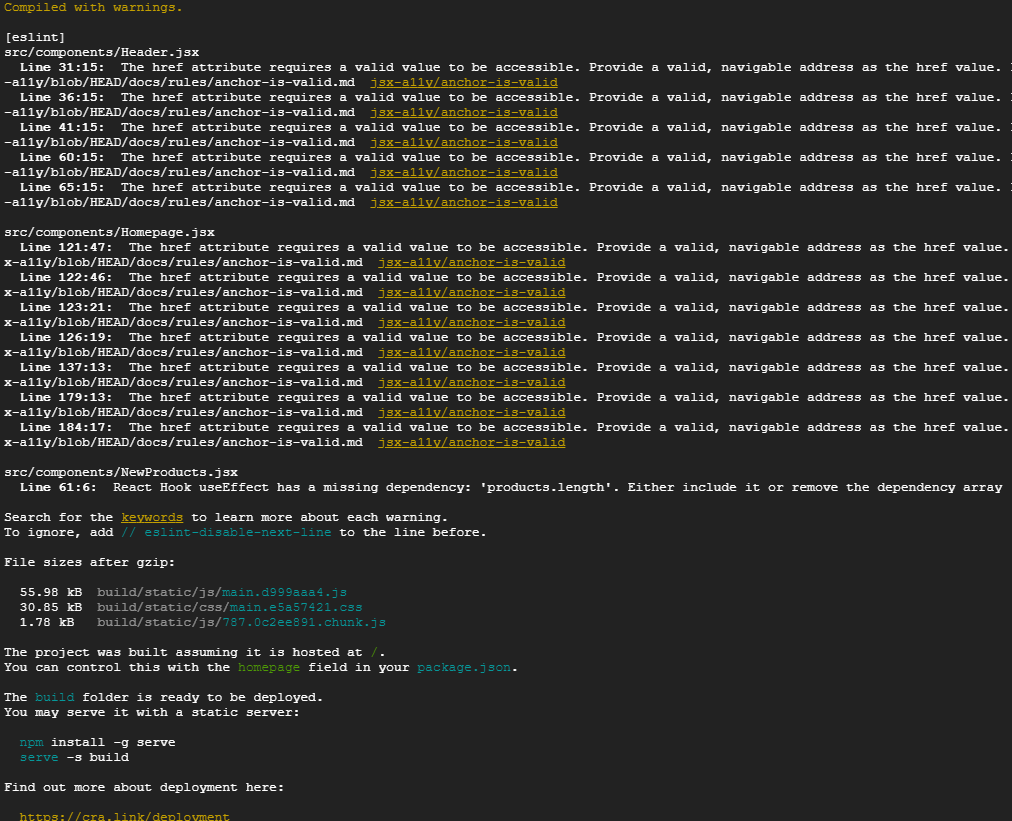
Task: Click 'serve -s build' command
Action: [x=74, y=758]
